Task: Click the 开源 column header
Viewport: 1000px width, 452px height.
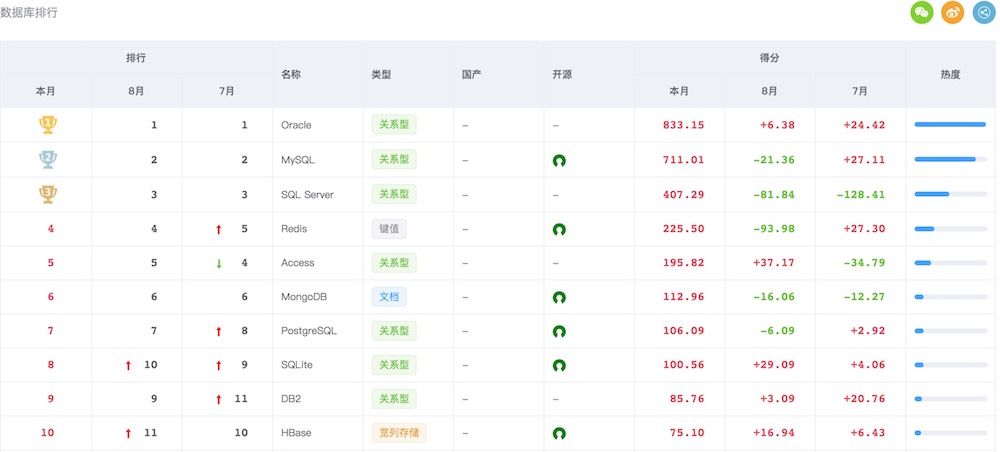Action: click(562, 74)
